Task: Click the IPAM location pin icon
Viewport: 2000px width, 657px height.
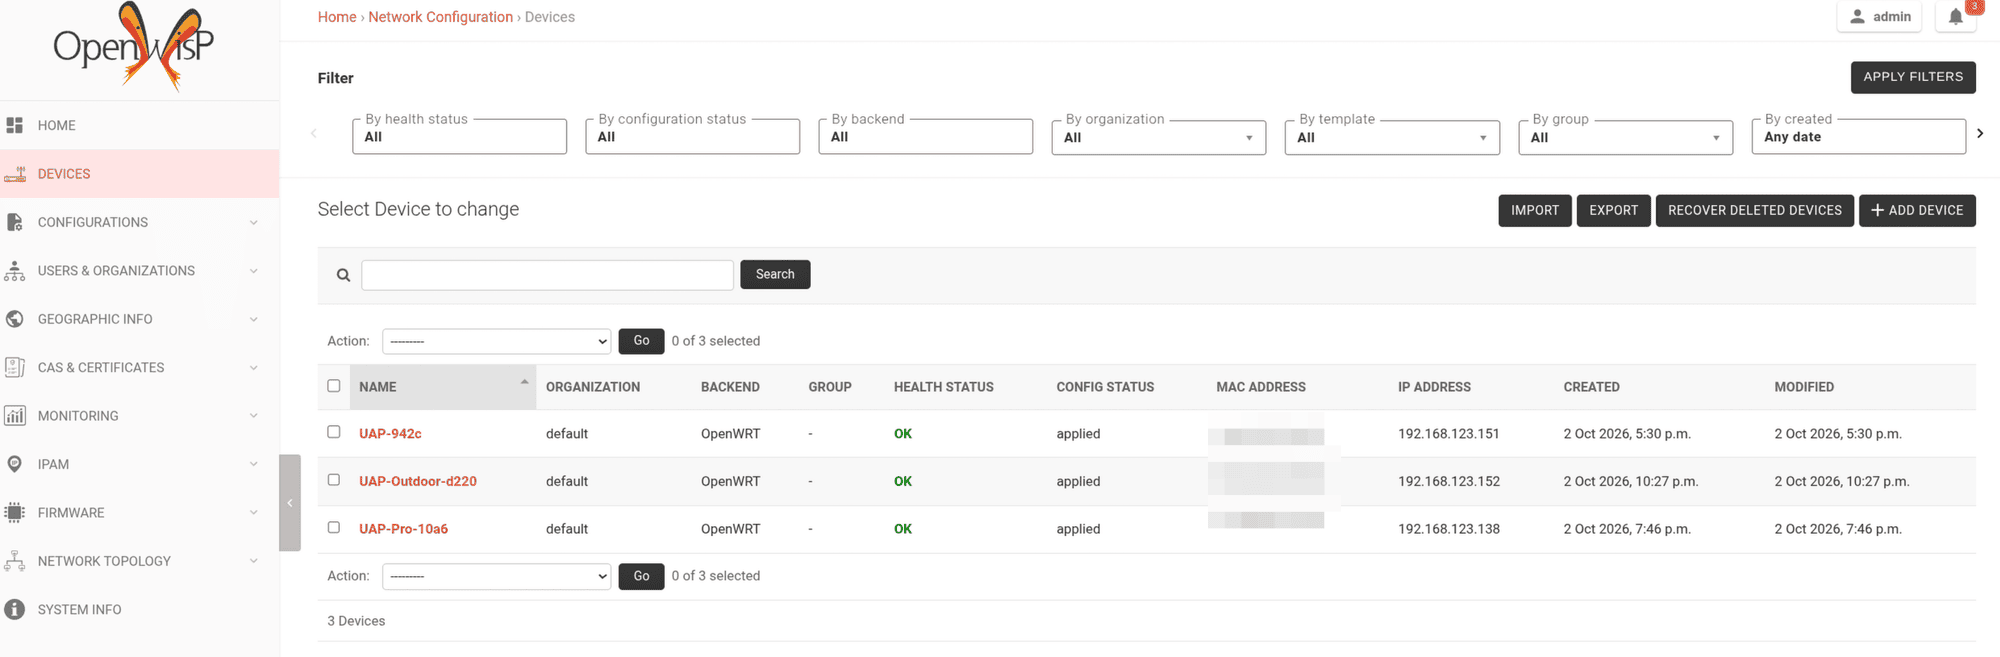Action: pyautogui.click(x=15, y=464)
